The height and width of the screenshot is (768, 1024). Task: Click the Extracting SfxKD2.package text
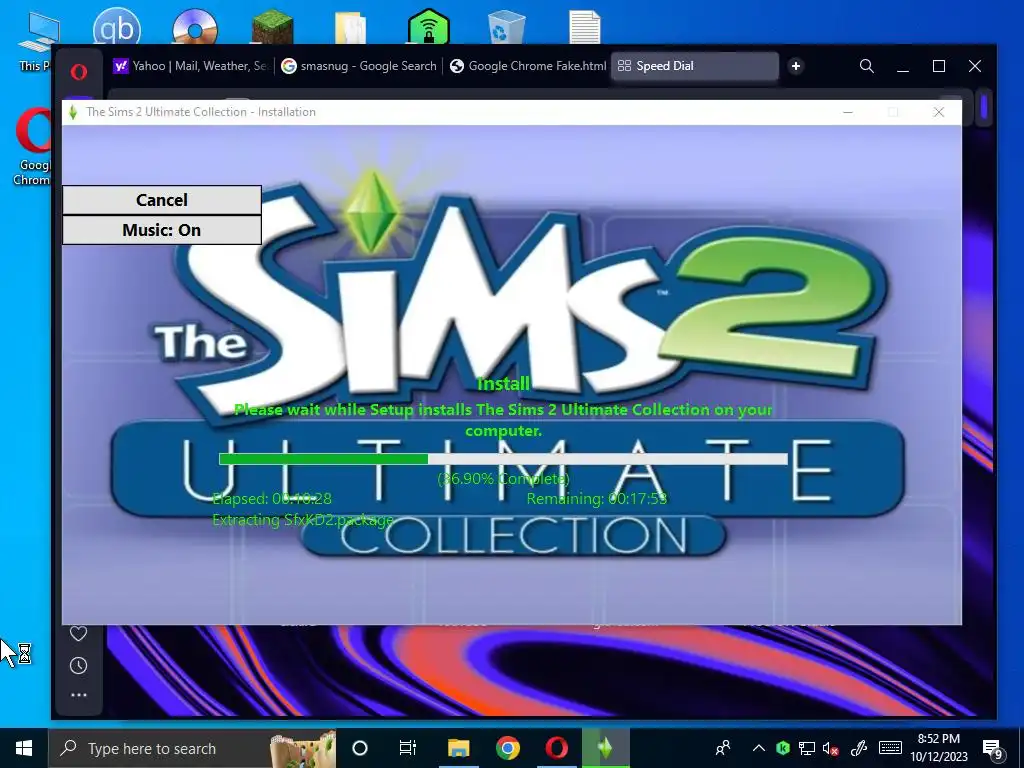point(303,520)
